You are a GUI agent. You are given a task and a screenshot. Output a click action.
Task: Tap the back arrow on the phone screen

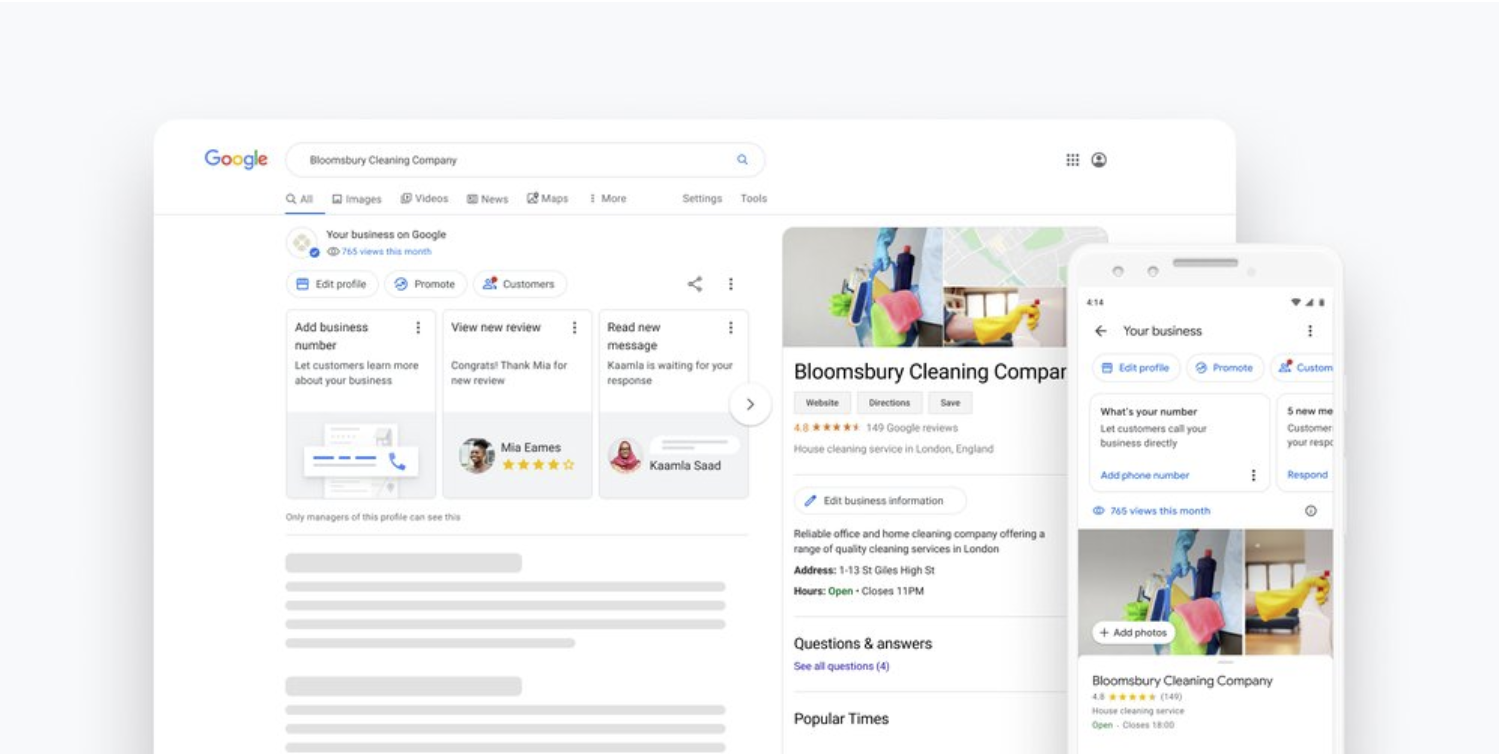pos(1101,331)
